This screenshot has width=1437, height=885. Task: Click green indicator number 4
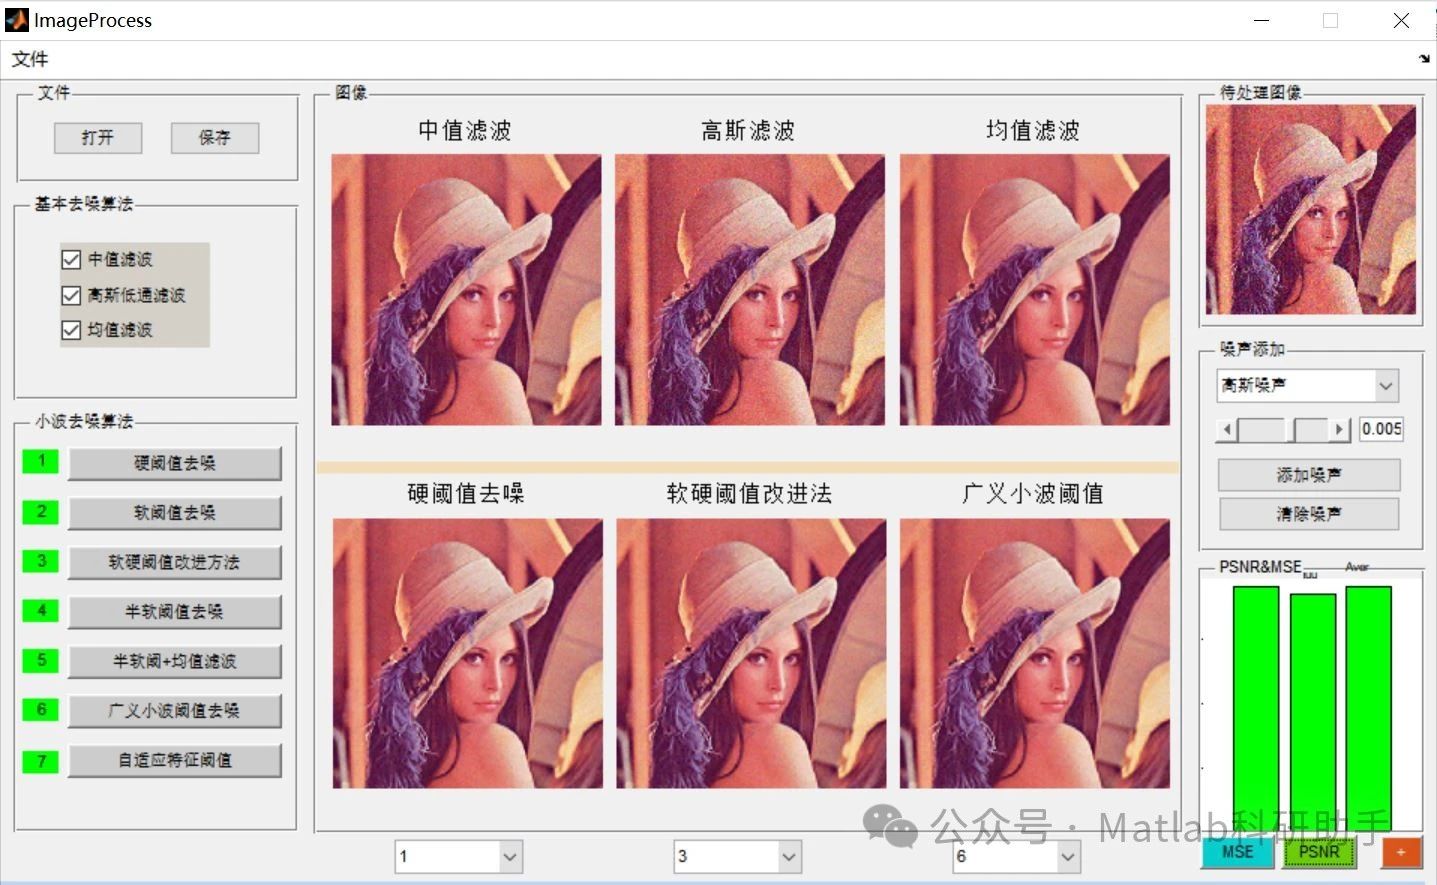41,610
